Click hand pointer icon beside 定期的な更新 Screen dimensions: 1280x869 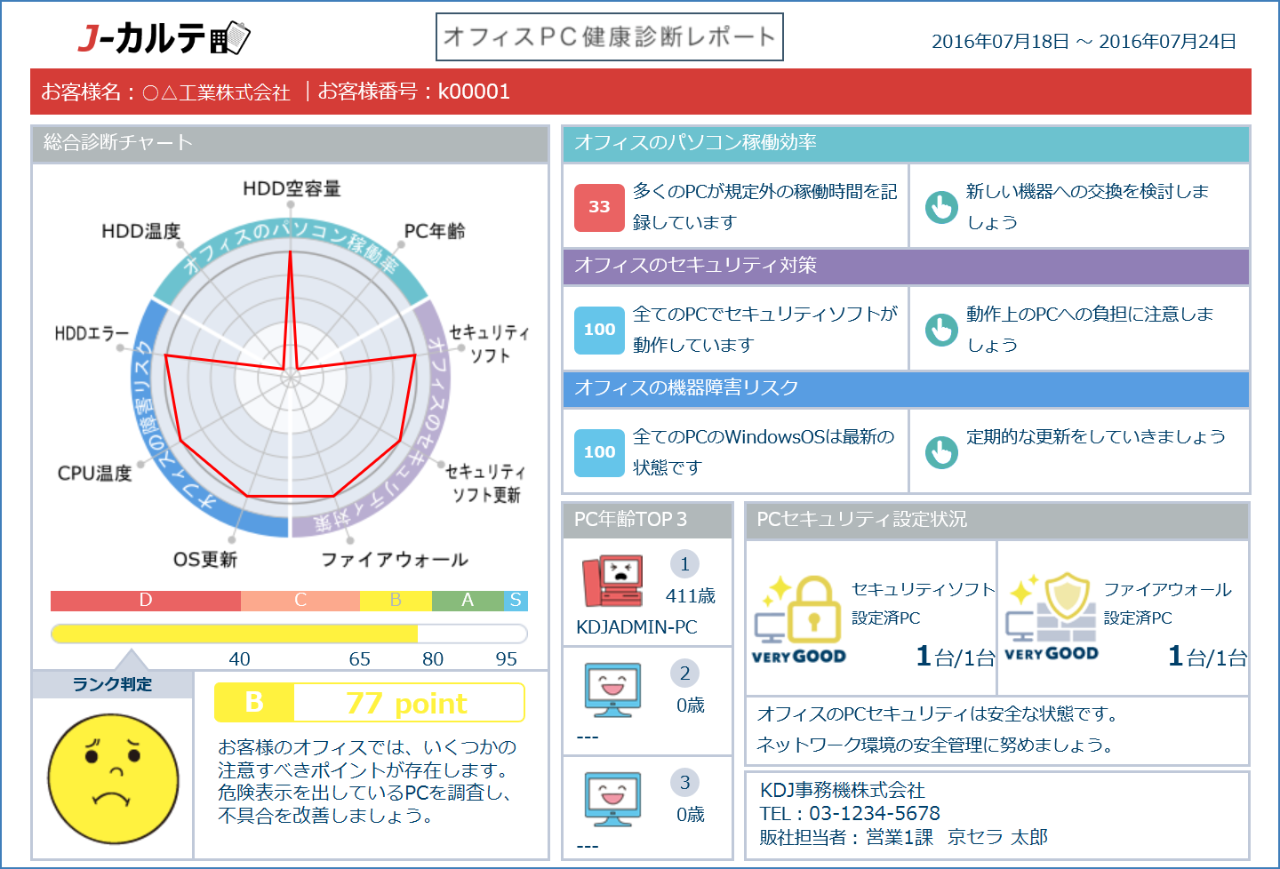click(x=941, y=451)
